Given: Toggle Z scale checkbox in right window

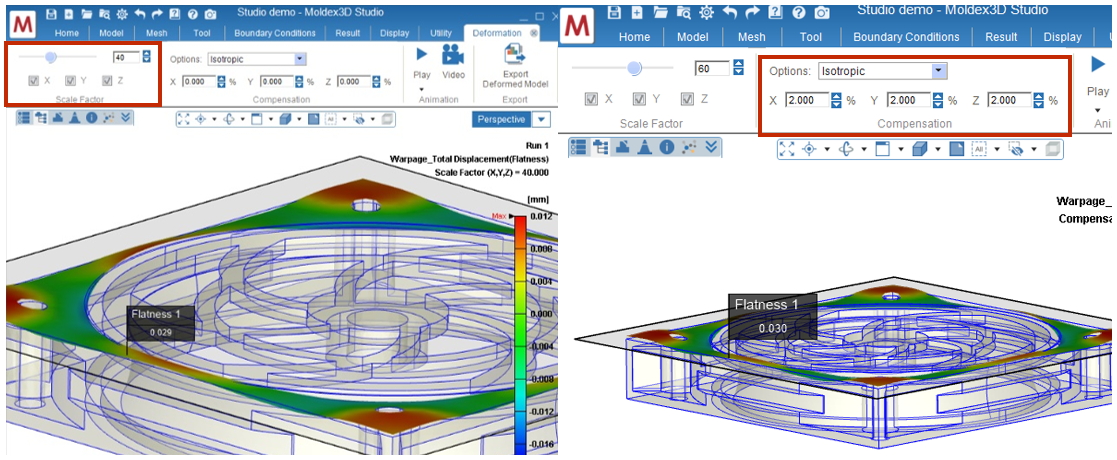Looking at the screenshot, I should point(687,100).
